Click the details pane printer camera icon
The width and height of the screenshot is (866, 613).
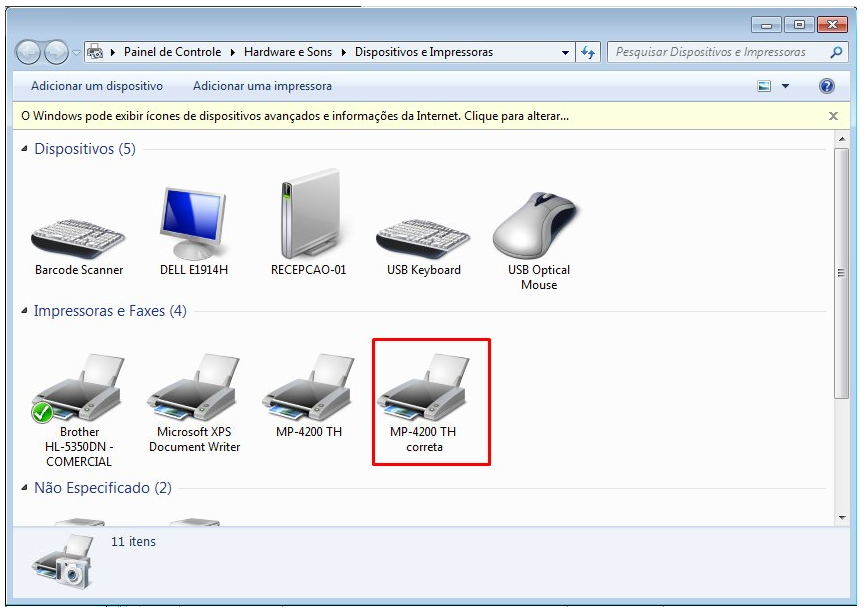tap(62, 562)
